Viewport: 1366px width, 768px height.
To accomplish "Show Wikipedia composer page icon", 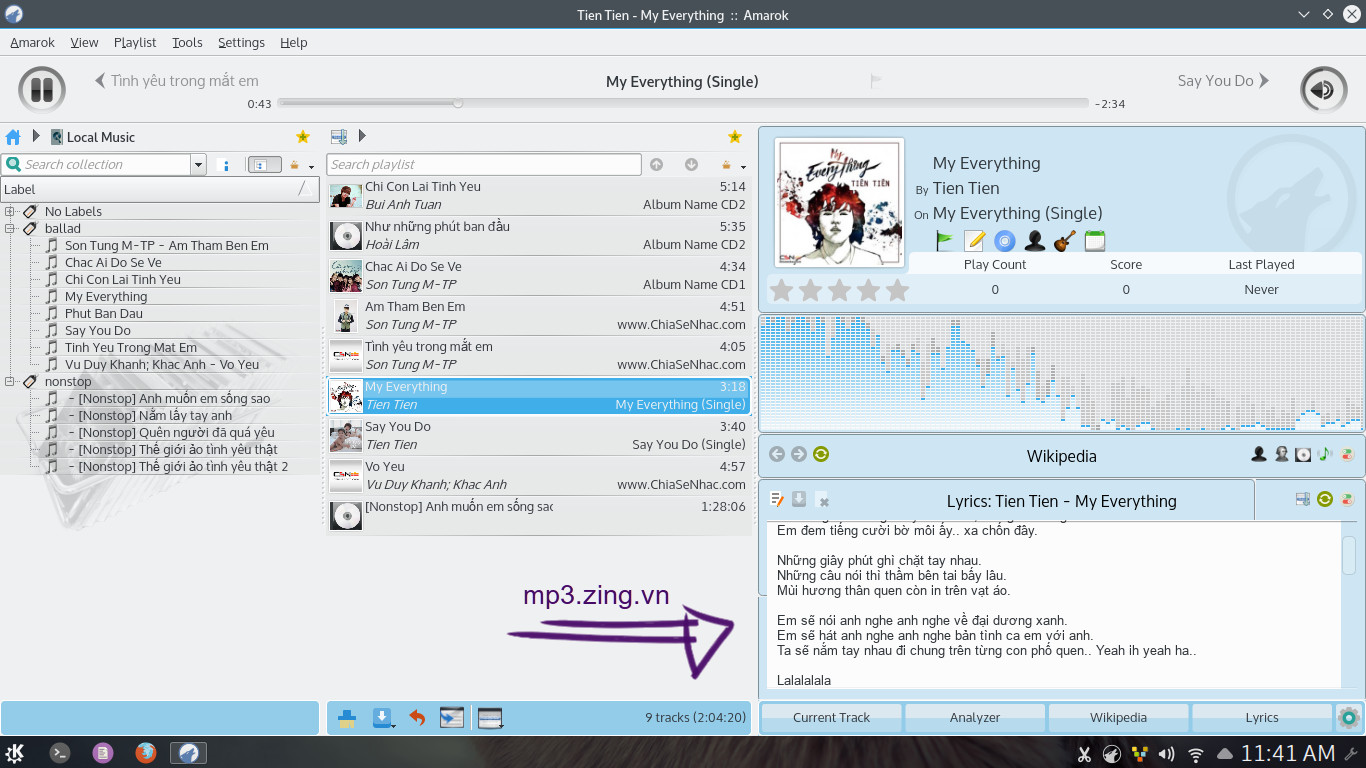I will [x=1281, y=454].
